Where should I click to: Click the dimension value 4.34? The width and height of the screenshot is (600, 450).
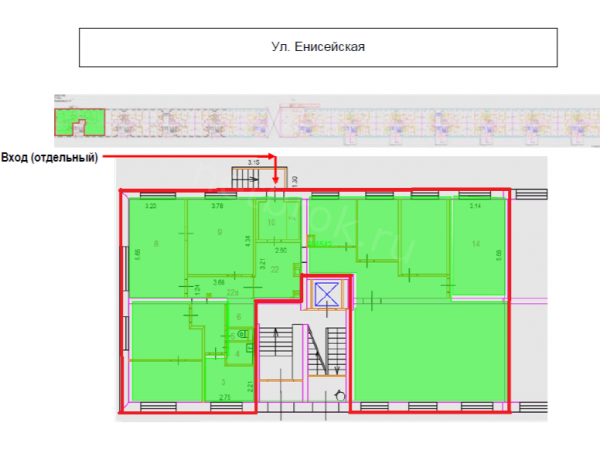248,241
